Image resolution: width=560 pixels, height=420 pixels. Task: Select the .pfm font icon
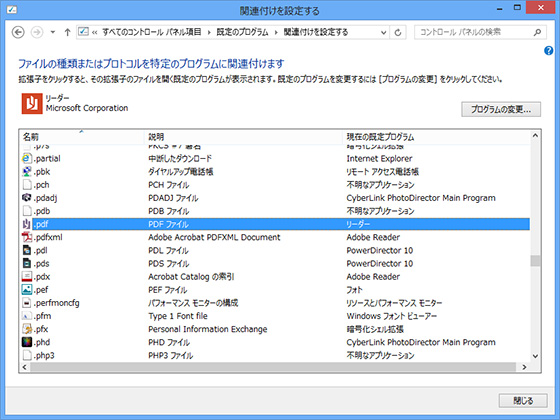[27, 316]
